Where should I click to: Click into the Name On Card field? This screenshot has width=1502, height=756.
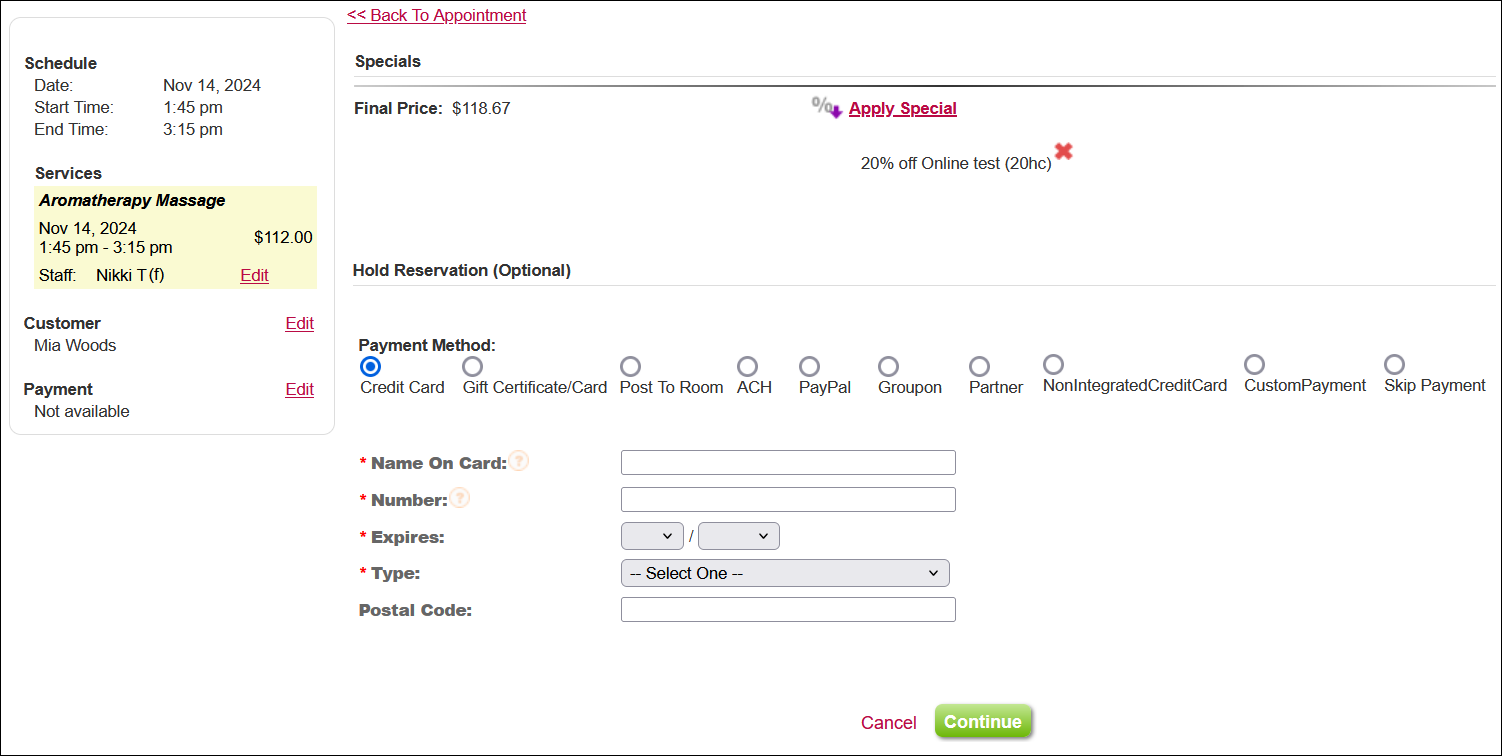[788, 462]
